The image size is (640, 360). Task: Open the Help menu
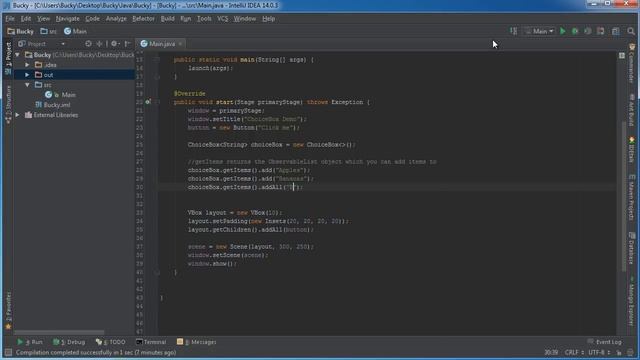tap(268, 19)
